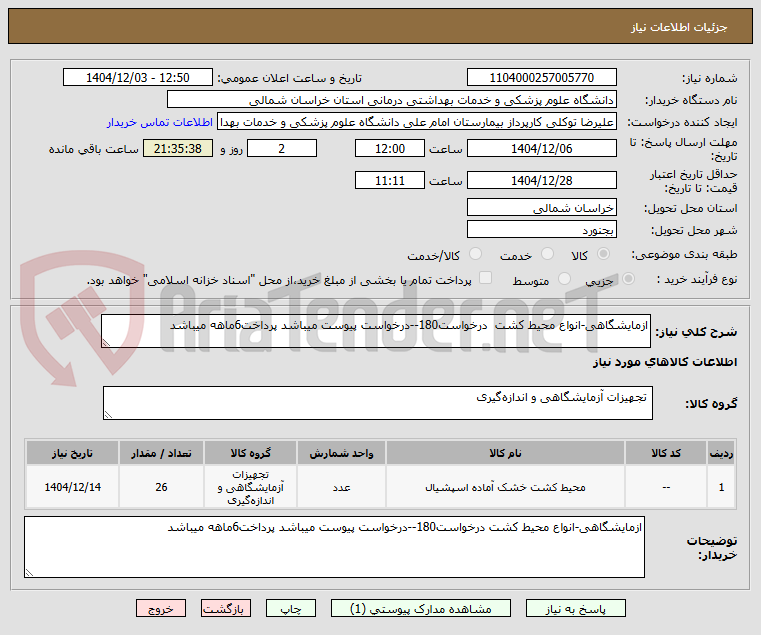
Task: Click the announcement date field 1404/12/03 - 12:50
Action: [x=138, y=78]
